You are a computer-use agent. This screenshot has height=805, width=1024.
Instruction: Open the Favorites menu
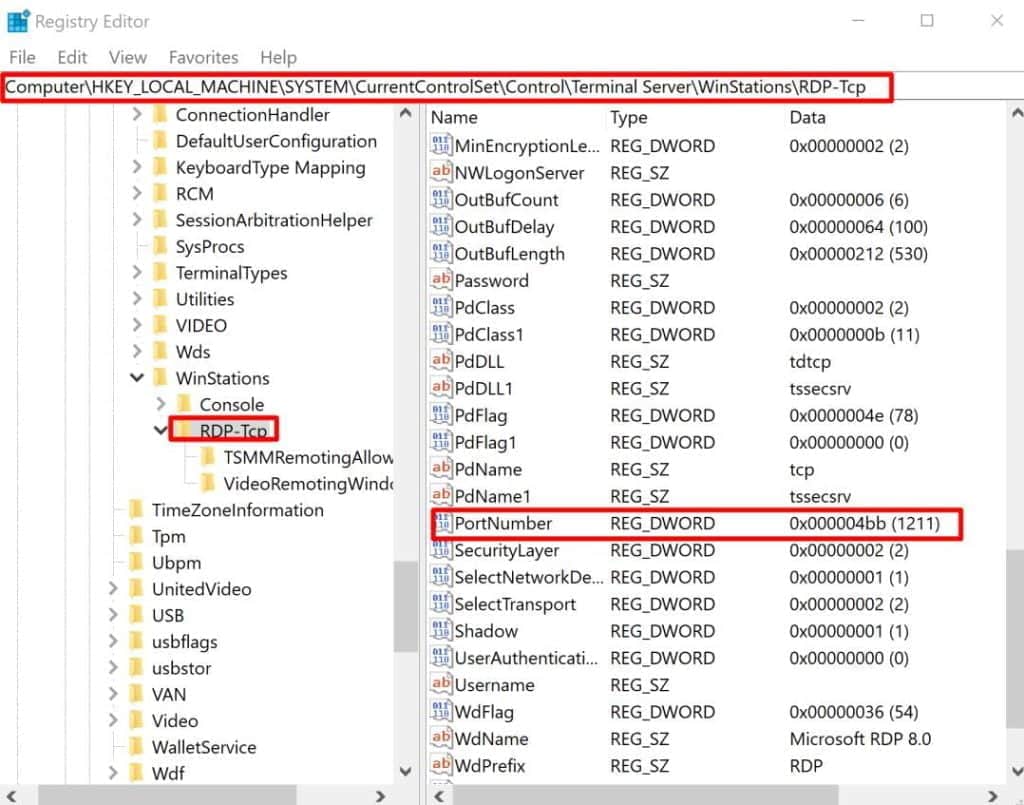coord(203,57)
